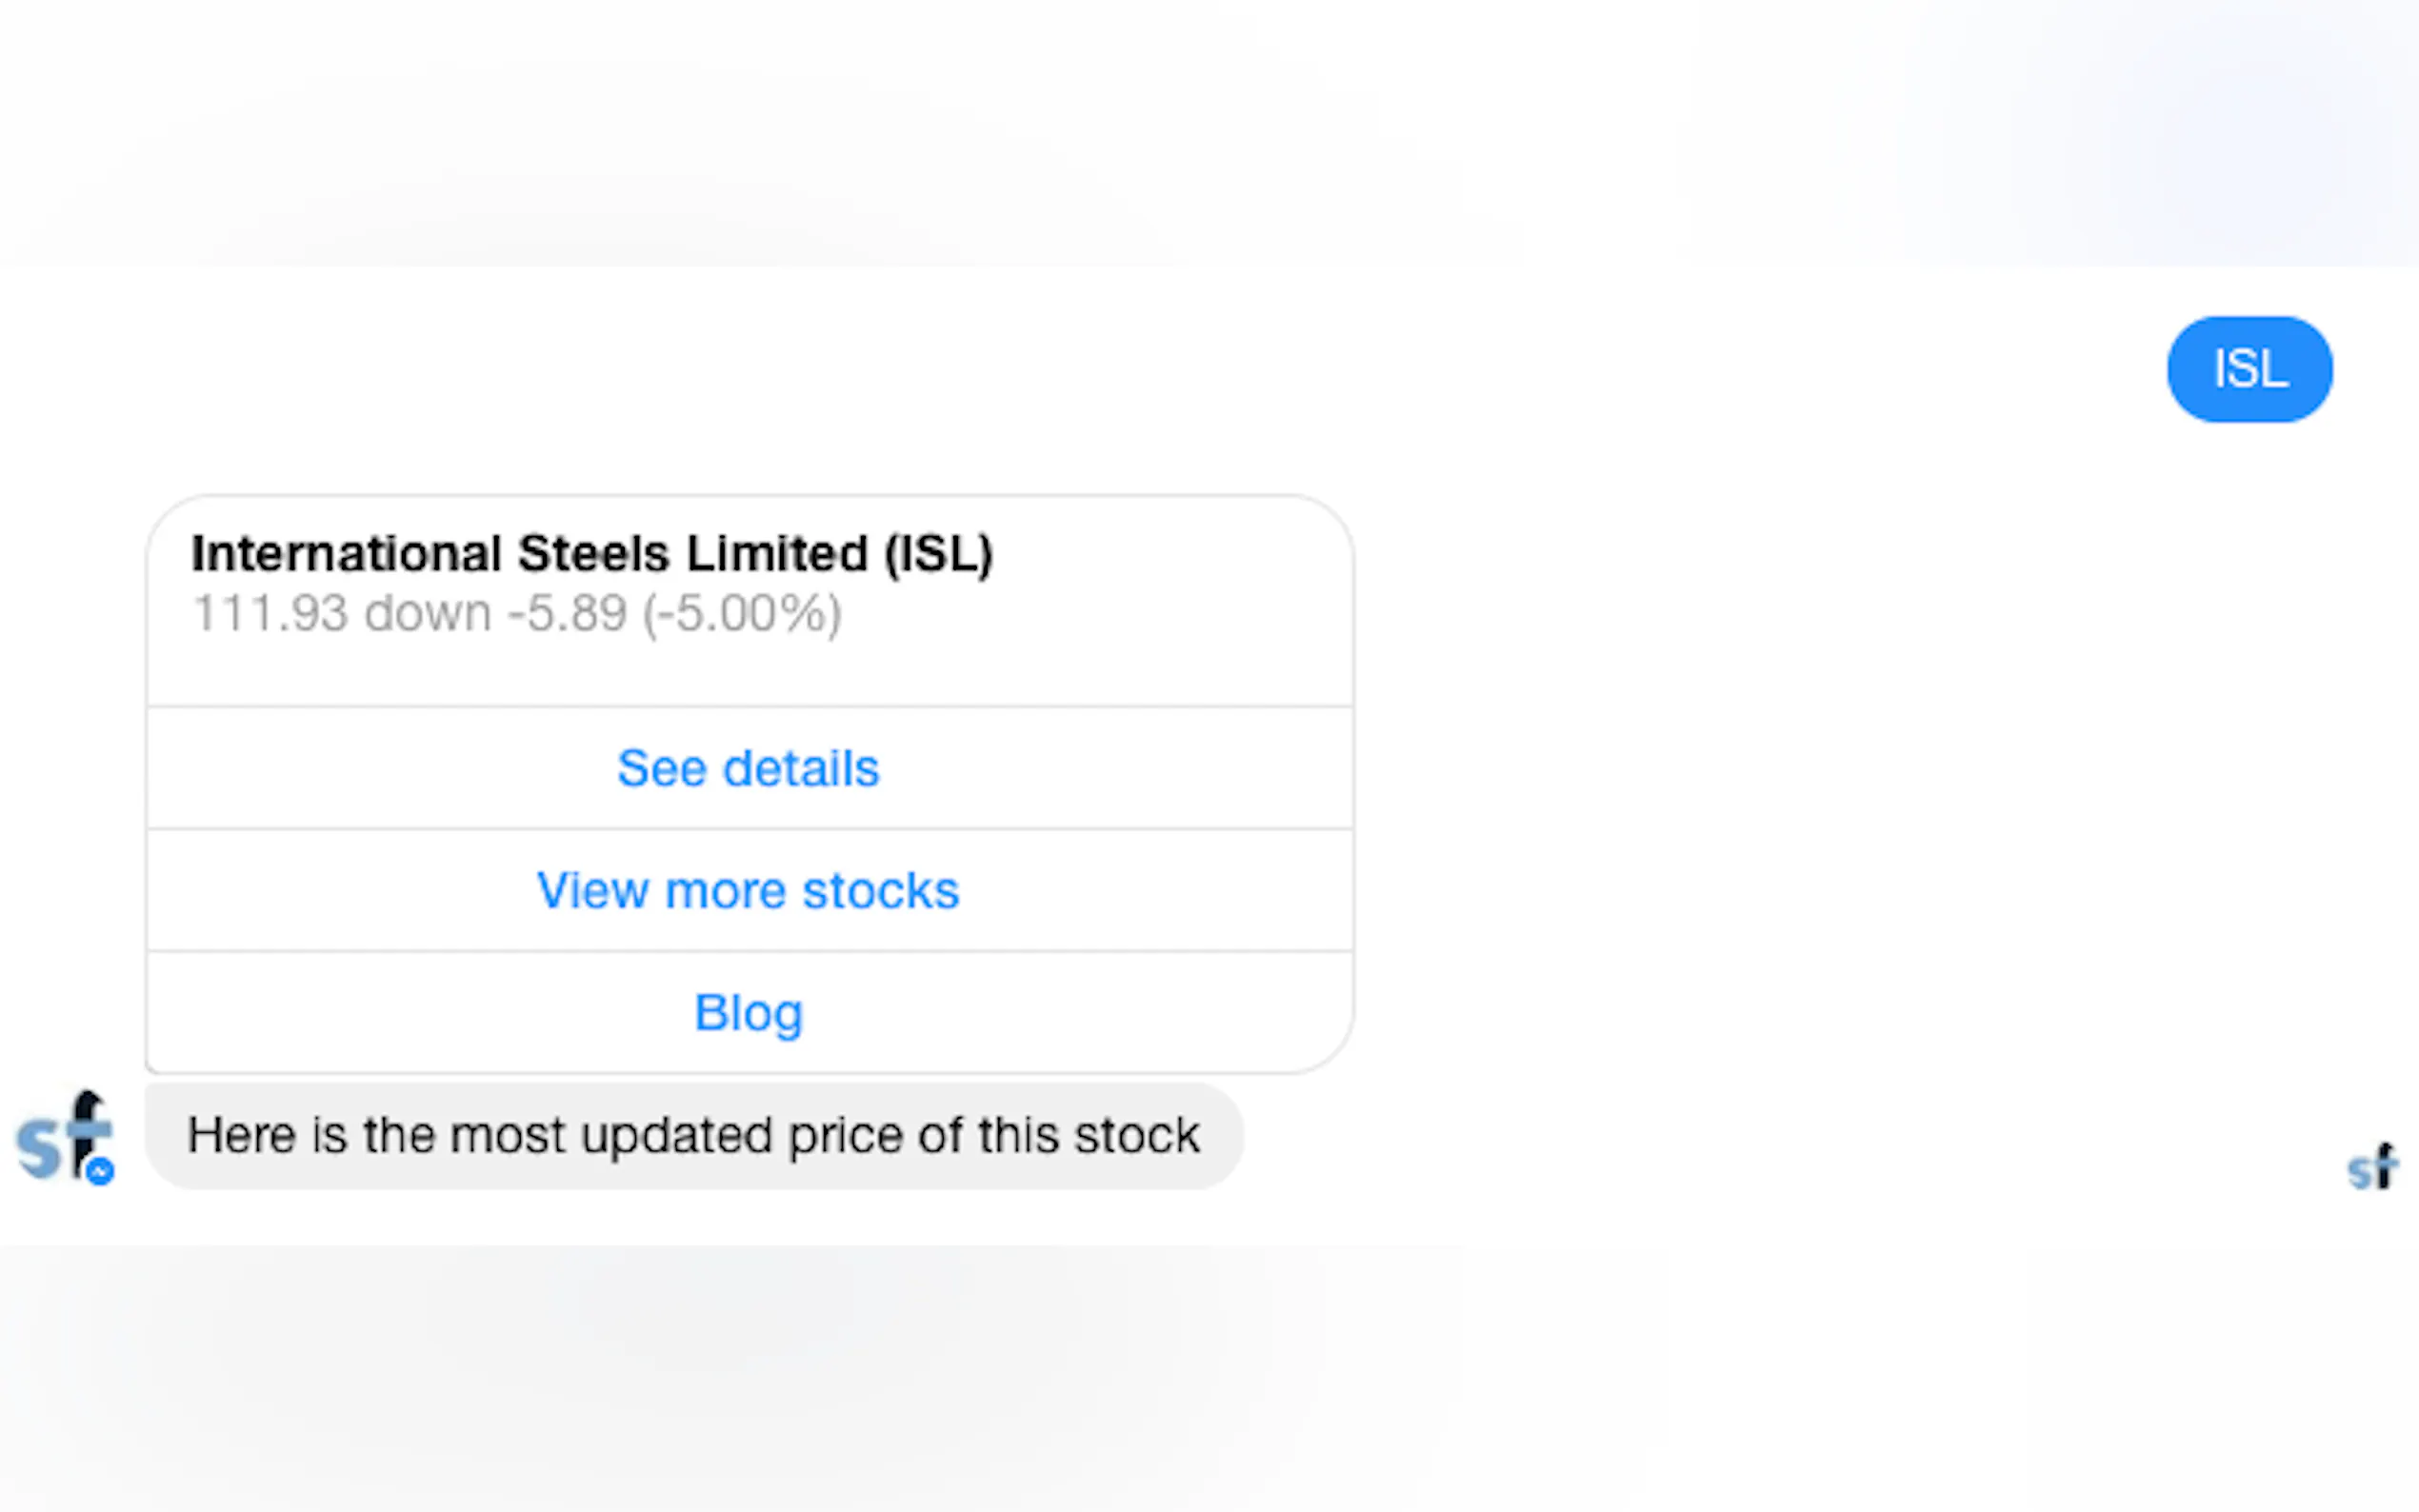
Task: Open the See details link
Action: [748, 768]
